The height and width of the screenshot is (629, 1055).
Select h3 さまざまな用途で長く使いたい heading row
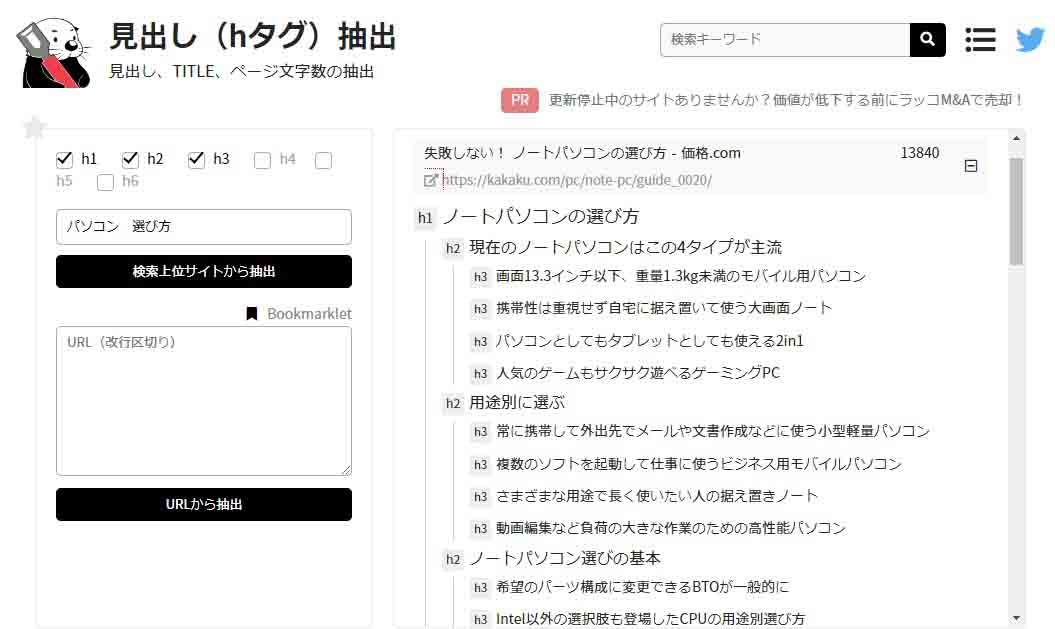pyautogui.click(x=657, y=496)
